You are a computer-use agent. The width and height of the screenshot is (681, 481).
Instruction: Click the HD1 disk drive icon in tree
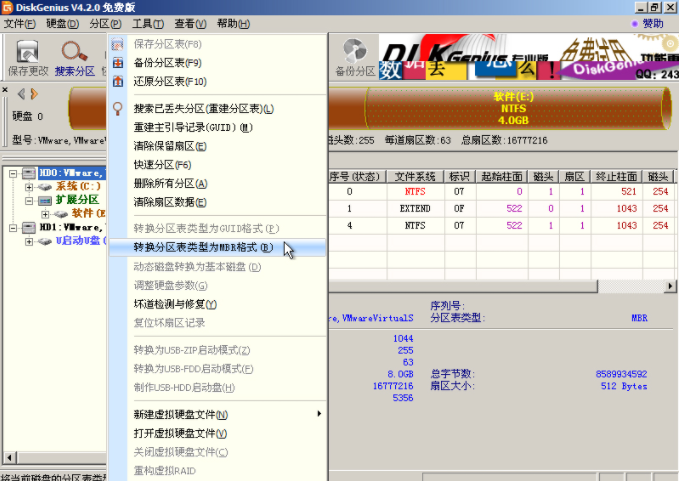click(x=29, y=227)
